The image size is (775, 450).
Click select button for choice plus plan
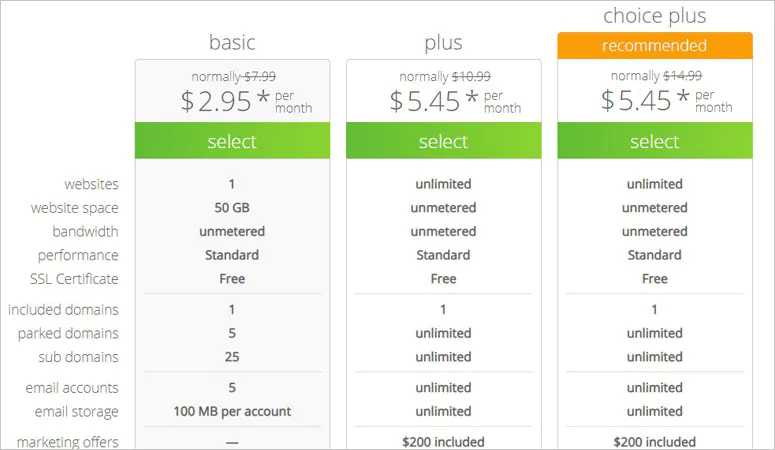[x=655, y=141]
